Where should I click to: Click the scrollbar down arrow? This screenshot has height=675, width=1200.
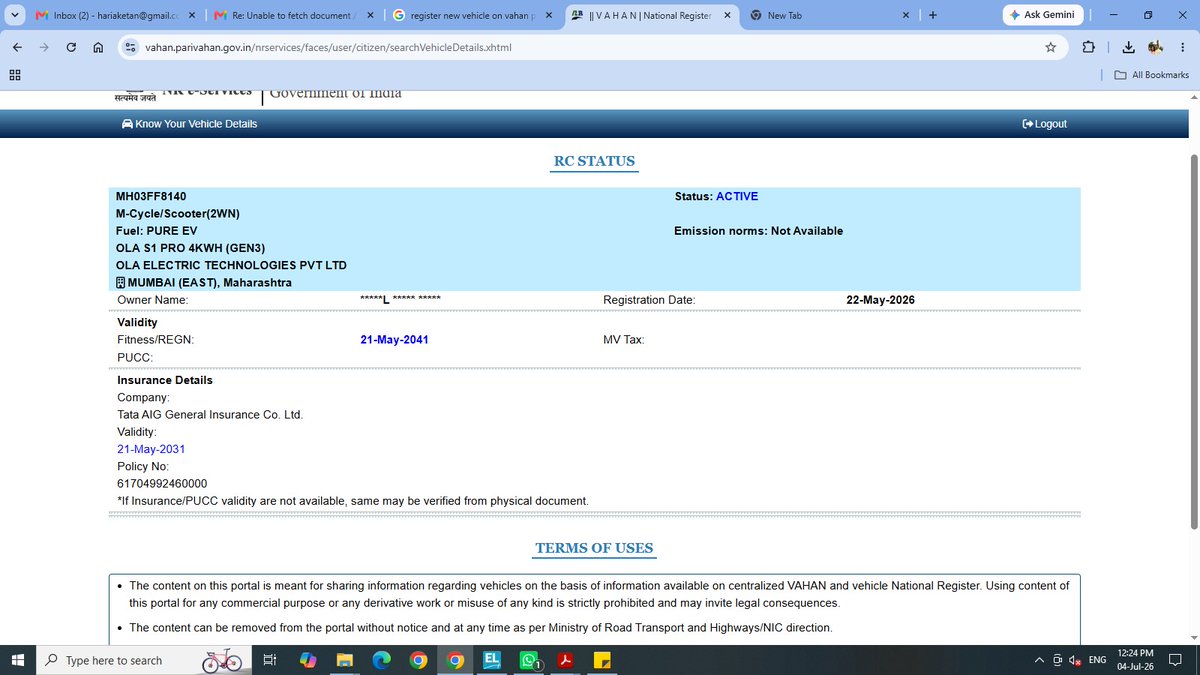point(1193,638)
